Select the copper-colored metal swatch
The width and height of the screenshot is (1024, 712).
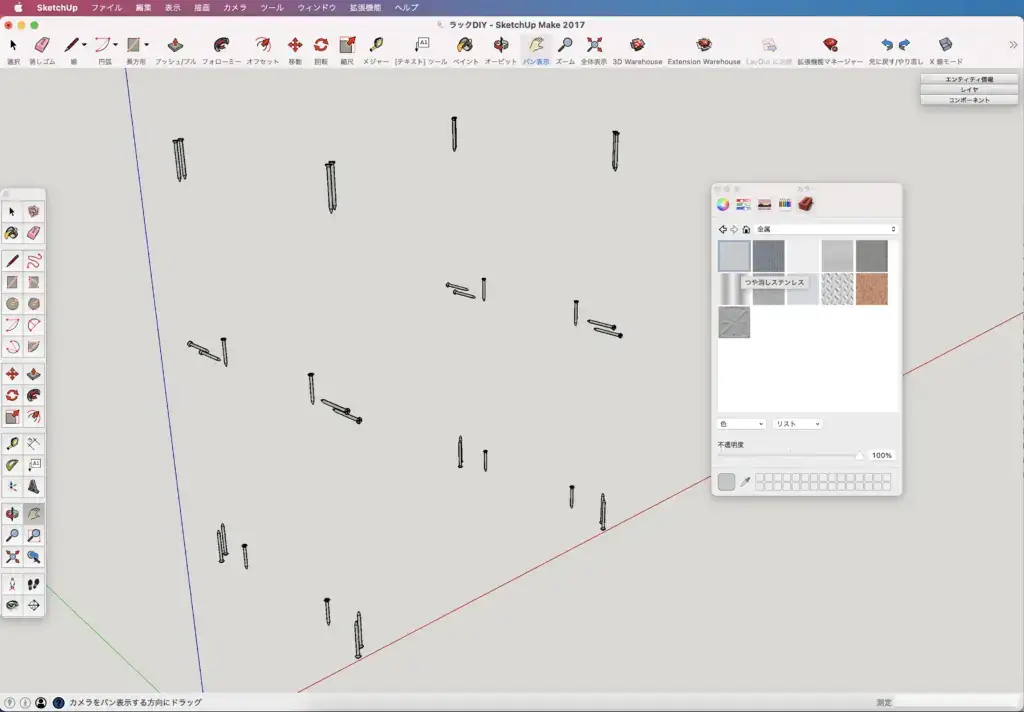[871, 289]
